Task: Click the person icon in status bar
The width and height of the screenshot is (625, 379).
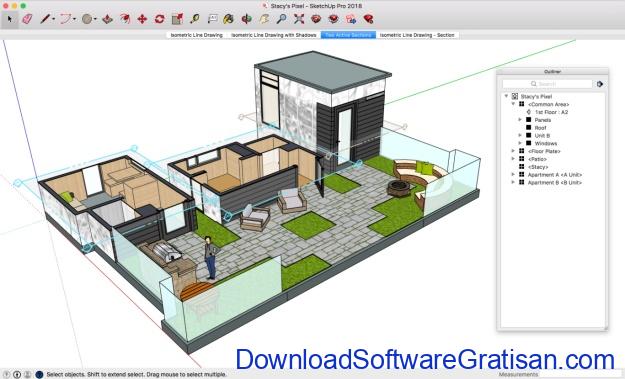Action: [x=28, y=375]
